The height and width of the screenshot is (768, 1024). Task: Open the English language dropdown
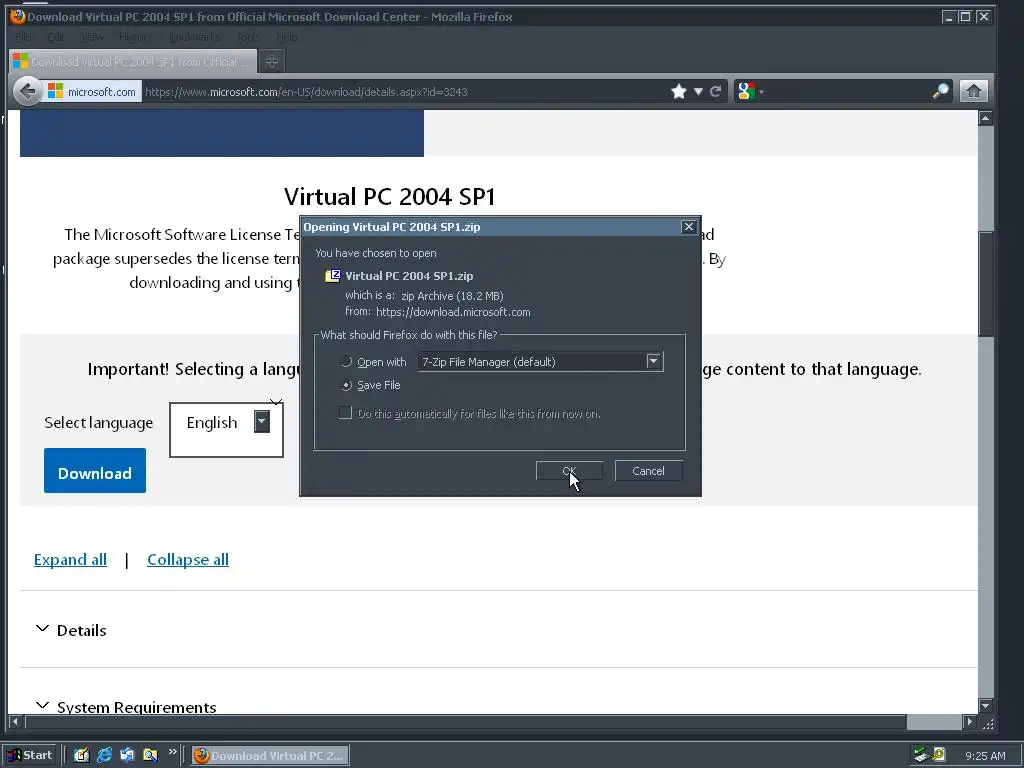pyautogui.click(x=226, y=430)
